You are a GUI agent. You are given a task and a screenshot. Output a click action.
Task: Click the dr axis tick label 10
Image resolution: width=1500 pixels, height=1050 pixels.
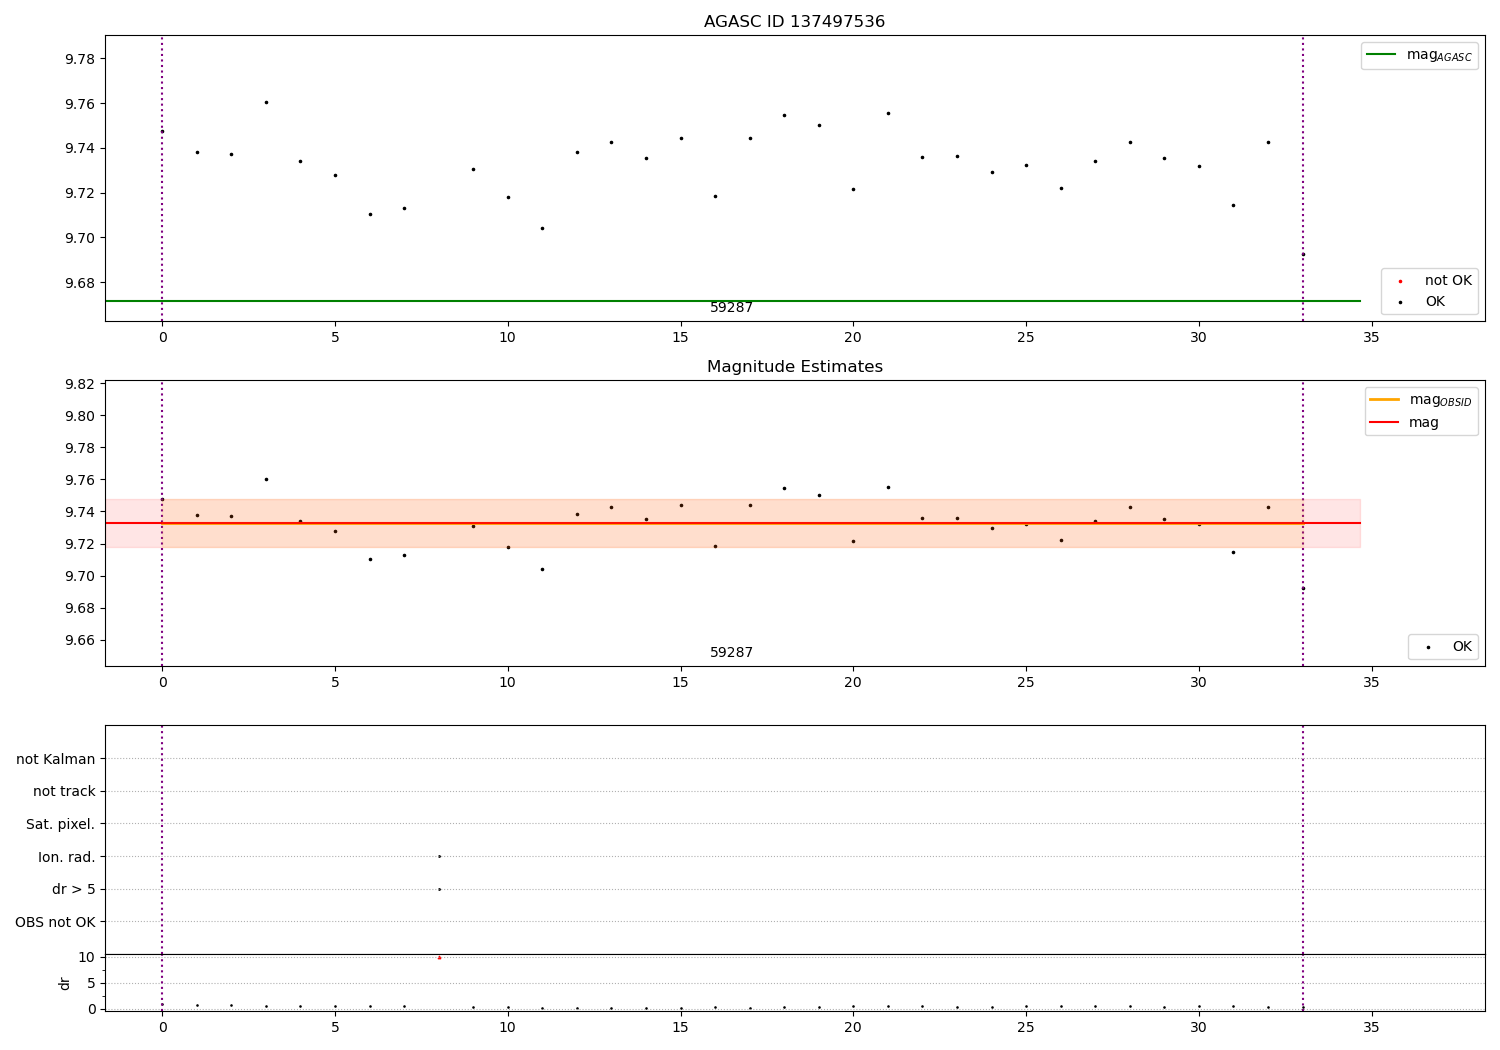(x=87, y=957)
